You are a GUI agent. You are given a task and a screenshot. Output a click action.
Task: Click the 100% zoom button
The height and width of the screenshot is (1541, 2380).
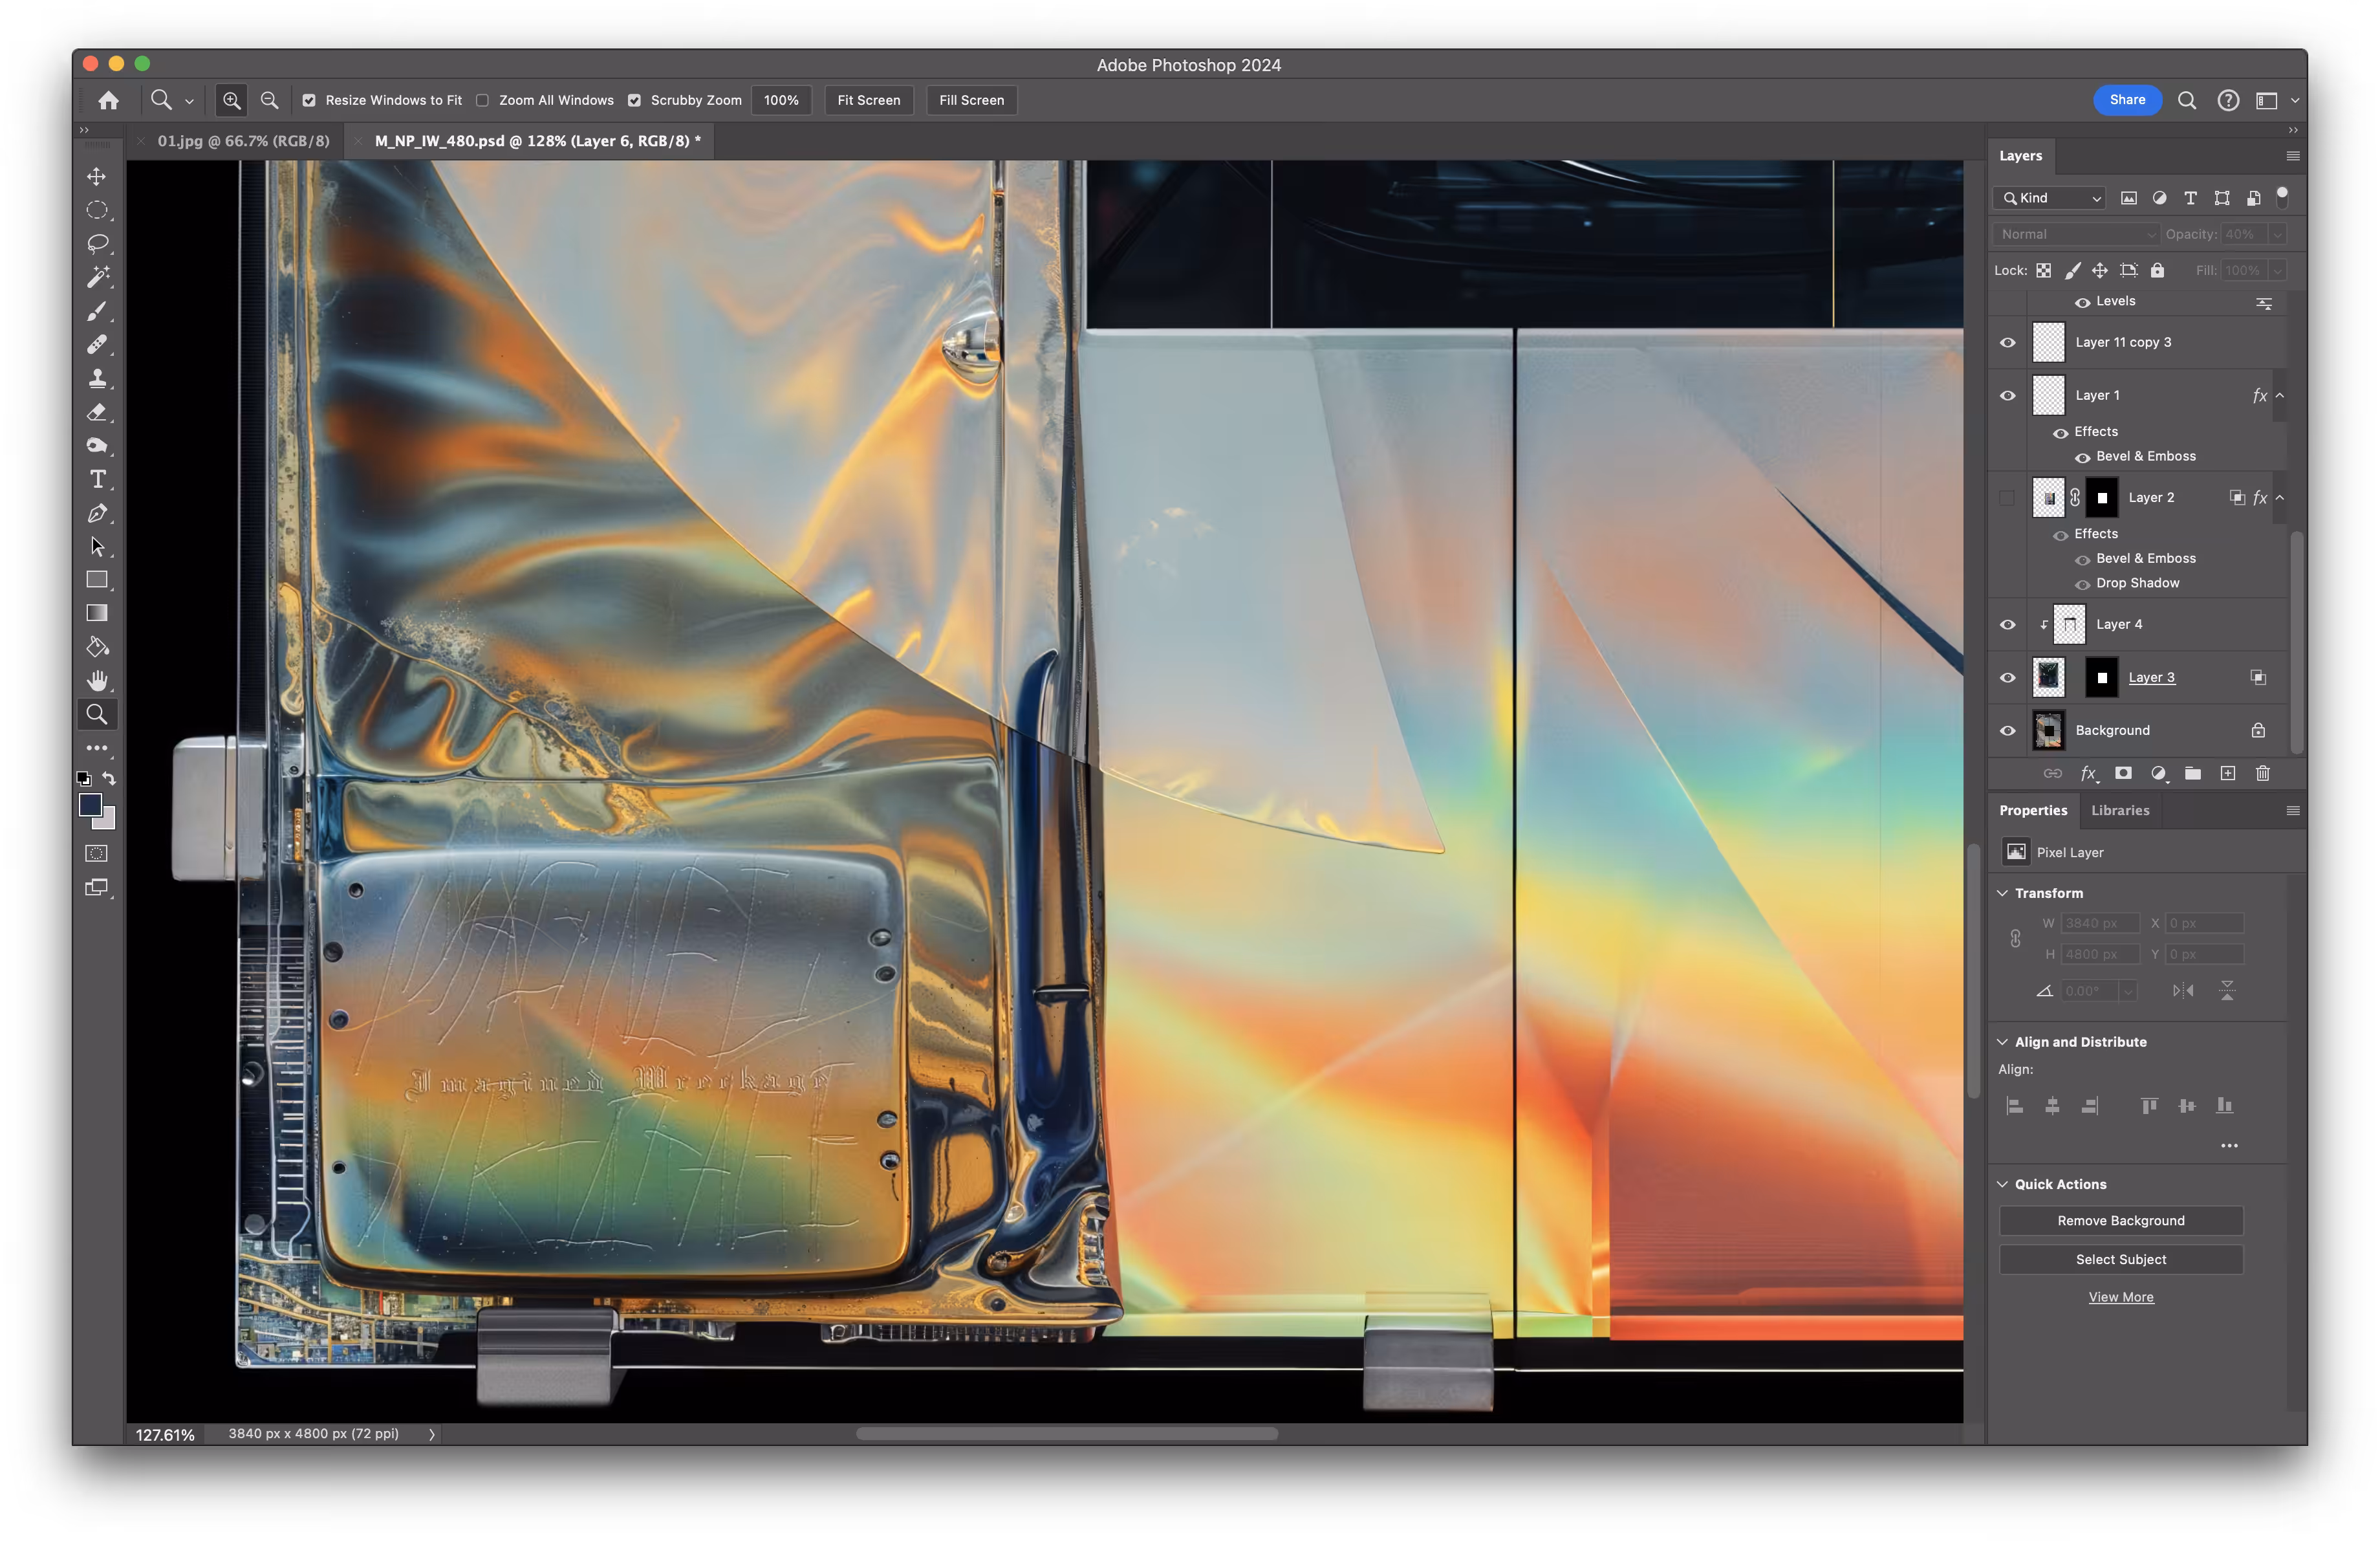click(781, 100)
